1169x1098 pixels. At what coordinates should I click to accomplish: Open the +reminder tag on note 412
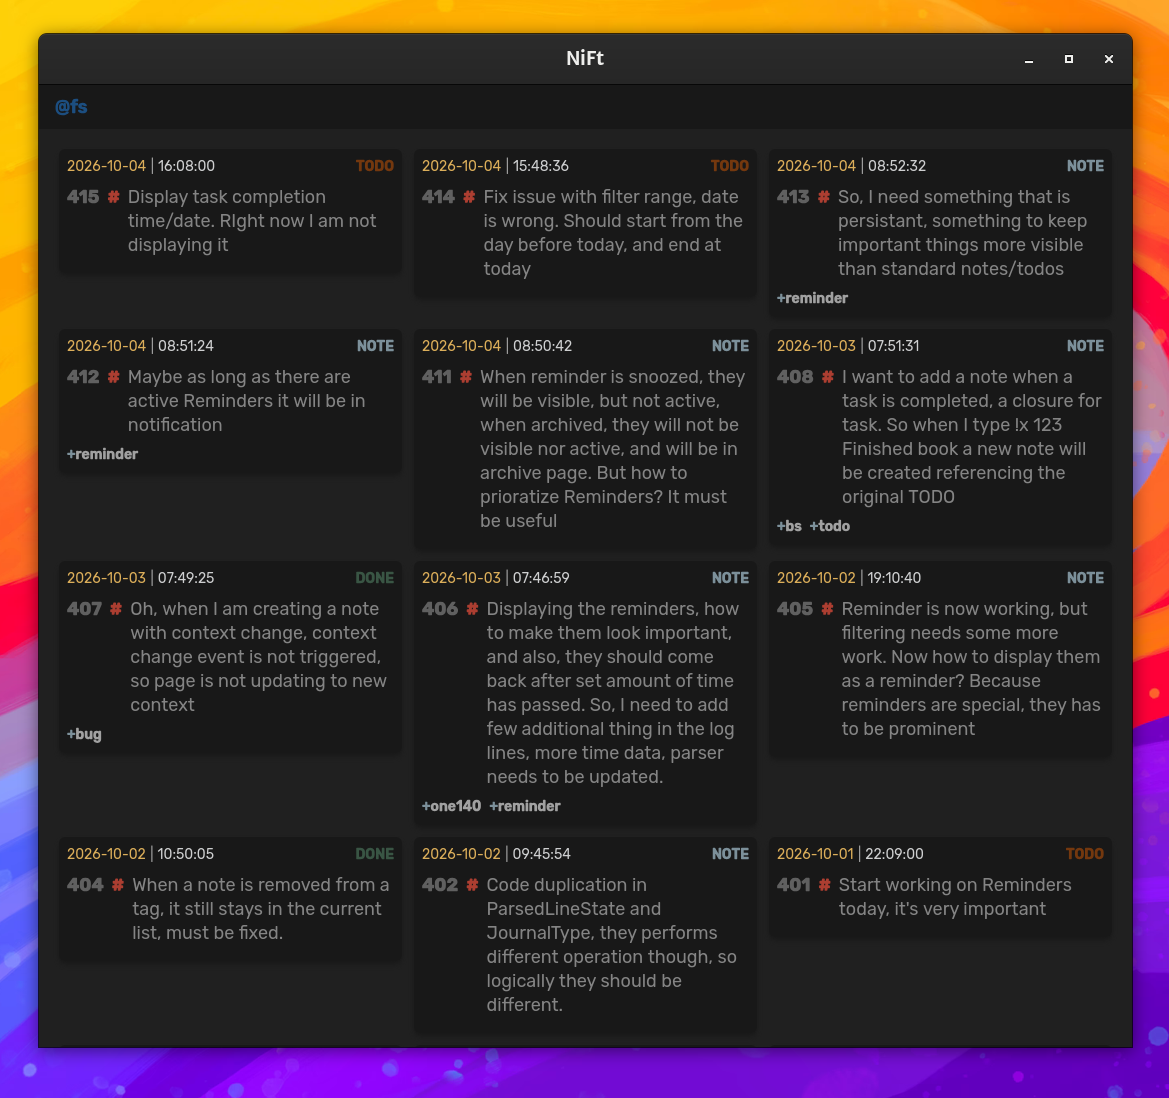[102, 454]
